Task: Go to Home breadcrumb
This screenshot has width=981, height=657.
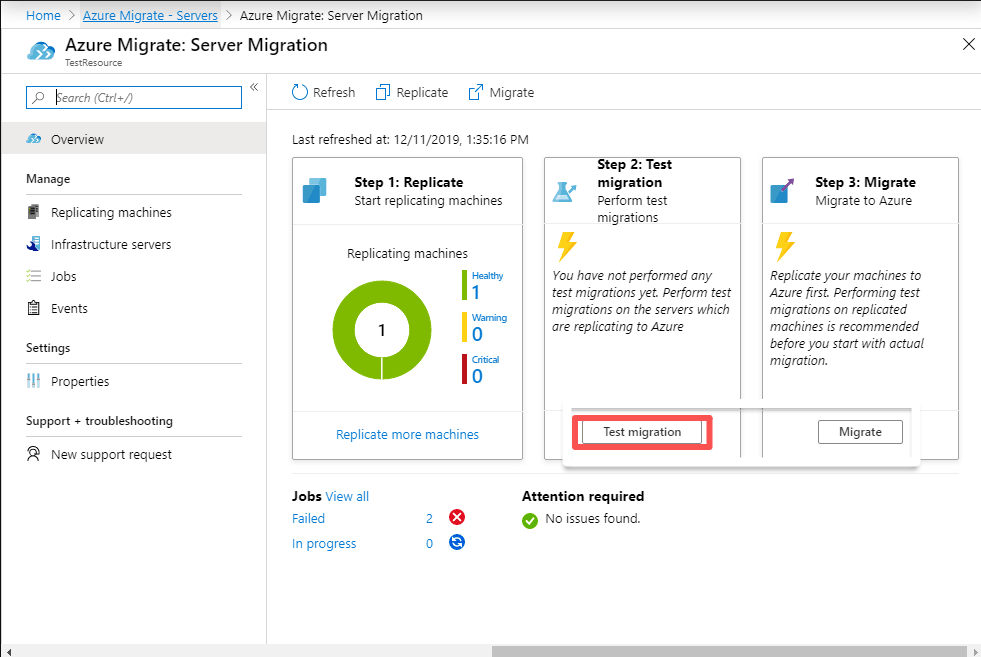Action: click(x=43, y=15)
